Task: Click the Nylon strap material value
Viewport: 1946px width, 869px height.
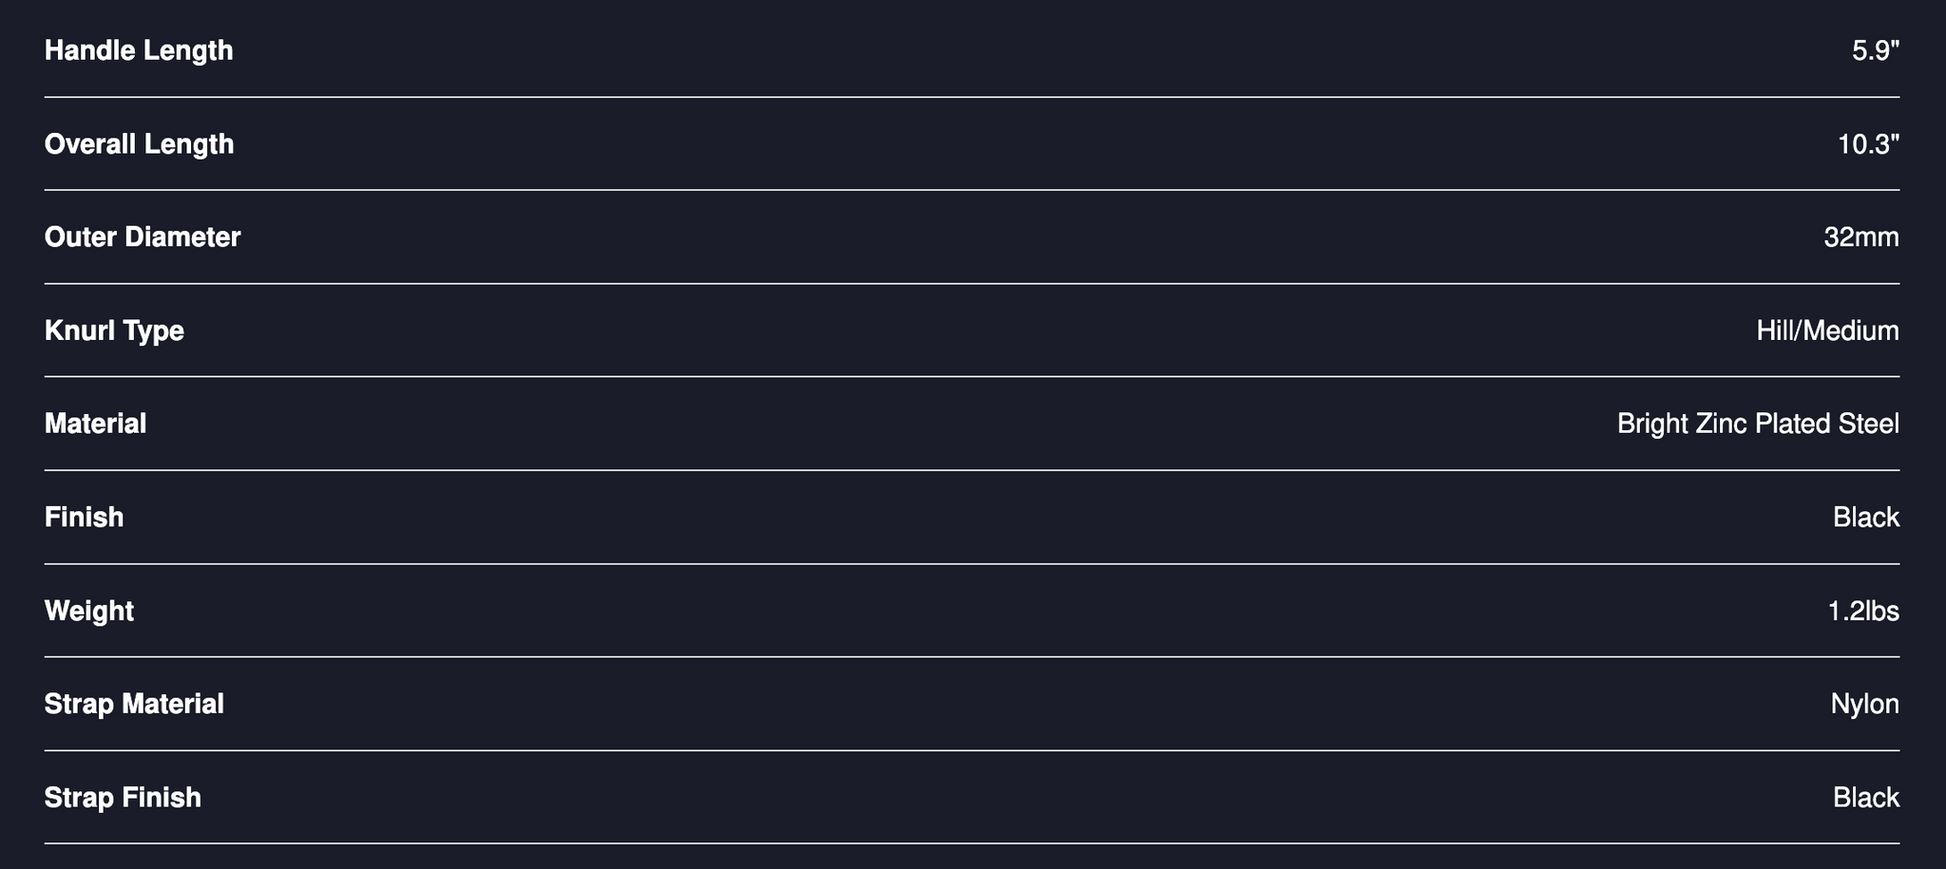Action: pyautogui.click(x=1864, y=704)
